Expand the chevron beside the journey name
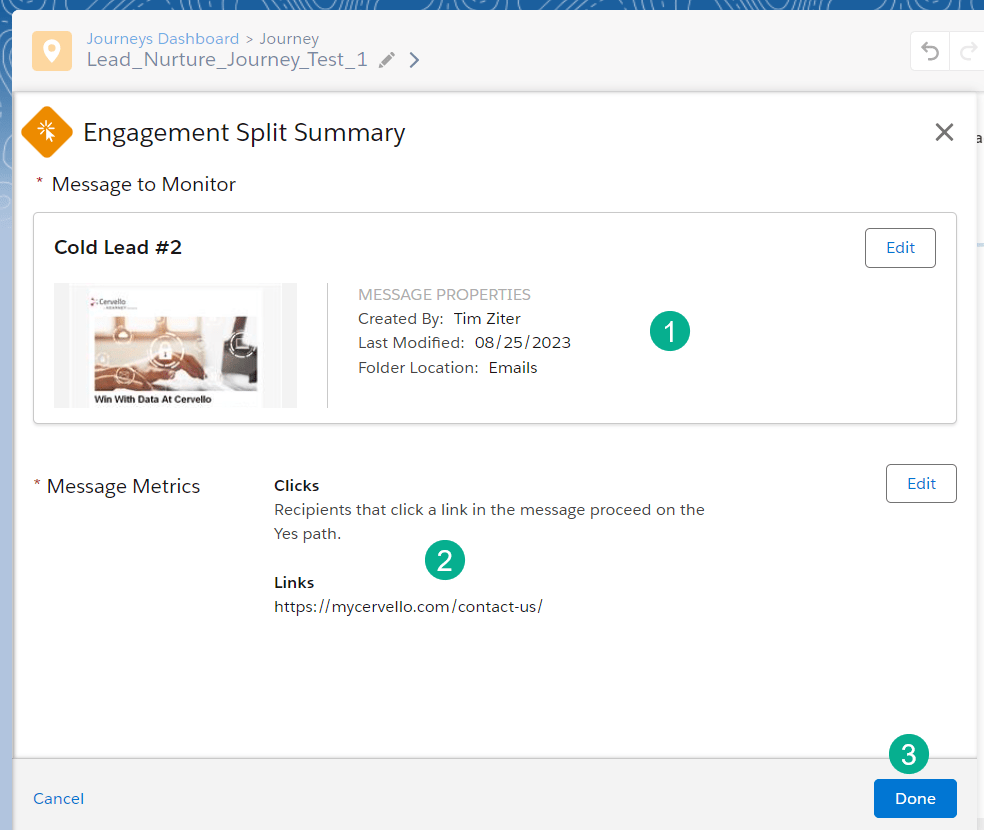Screen dimensions: 984x830 414,60
